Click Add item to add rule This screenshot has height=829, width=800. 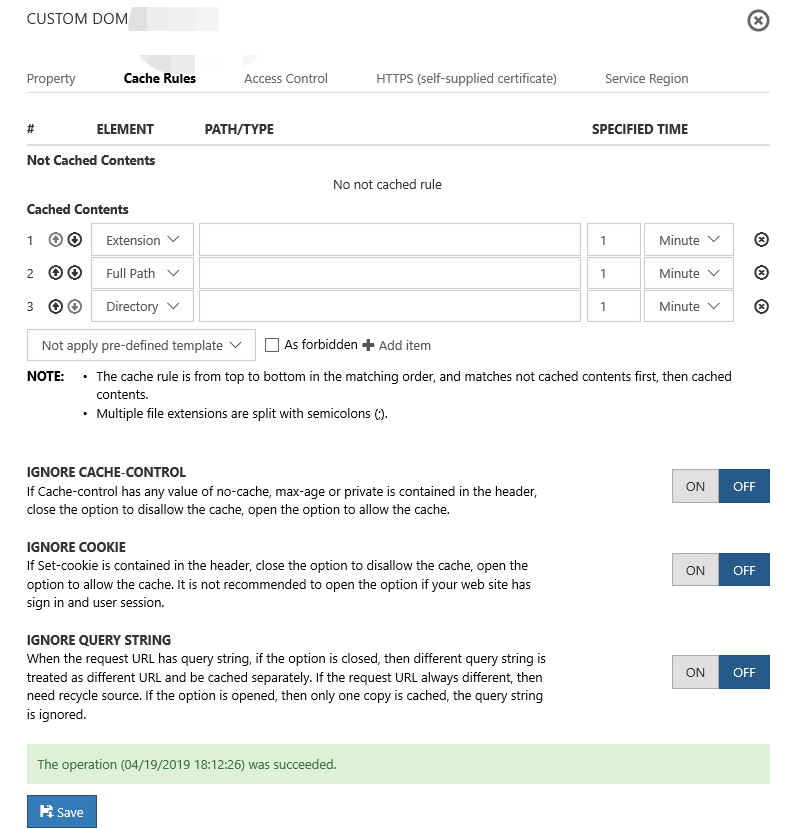tap(397, 345)
